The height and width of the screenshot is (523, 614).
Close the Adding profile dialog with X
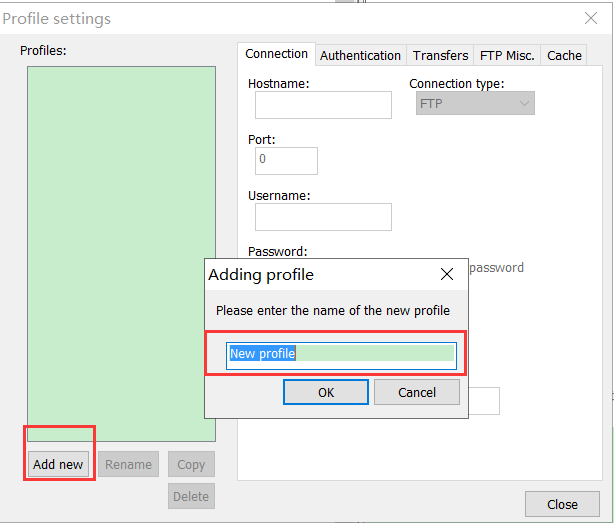pos(447,274)
